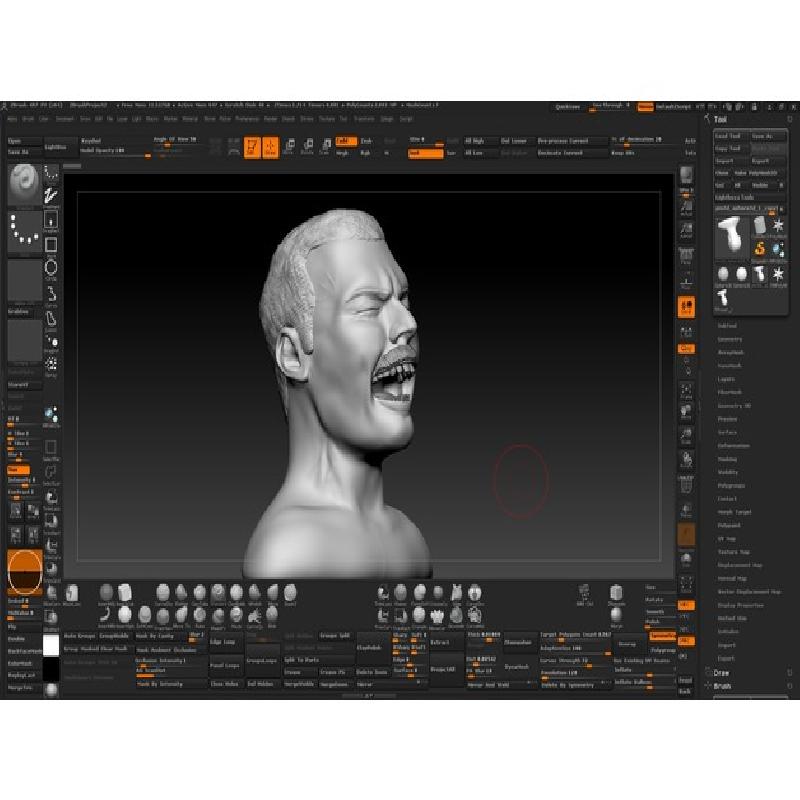Click the Actual size icon on right shelf
The width and height of the screenshot is (800, 800).
(686, 207)
